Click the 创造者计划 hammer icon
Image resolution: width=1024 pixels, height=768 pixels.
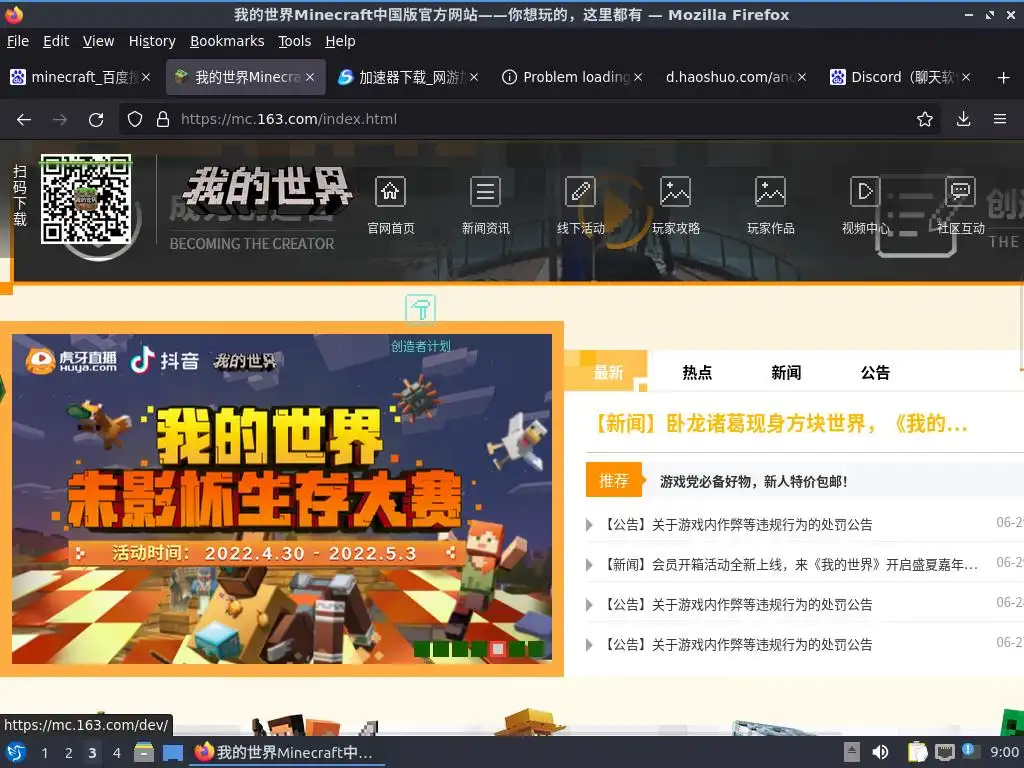(x=421, y=309)
